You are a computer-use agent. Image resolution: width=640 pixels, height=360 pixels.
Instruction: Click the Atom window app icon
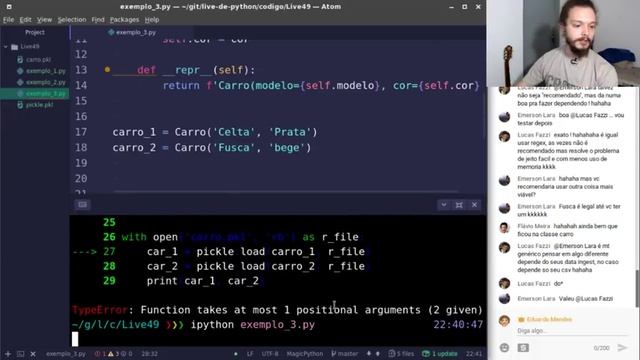[x=9, y=7]
